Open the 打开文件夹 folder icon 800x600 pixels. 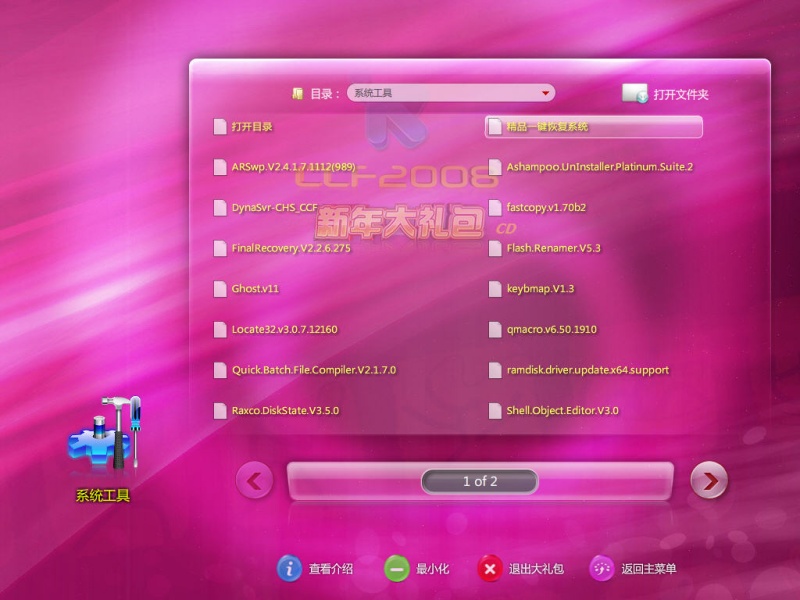634,94
